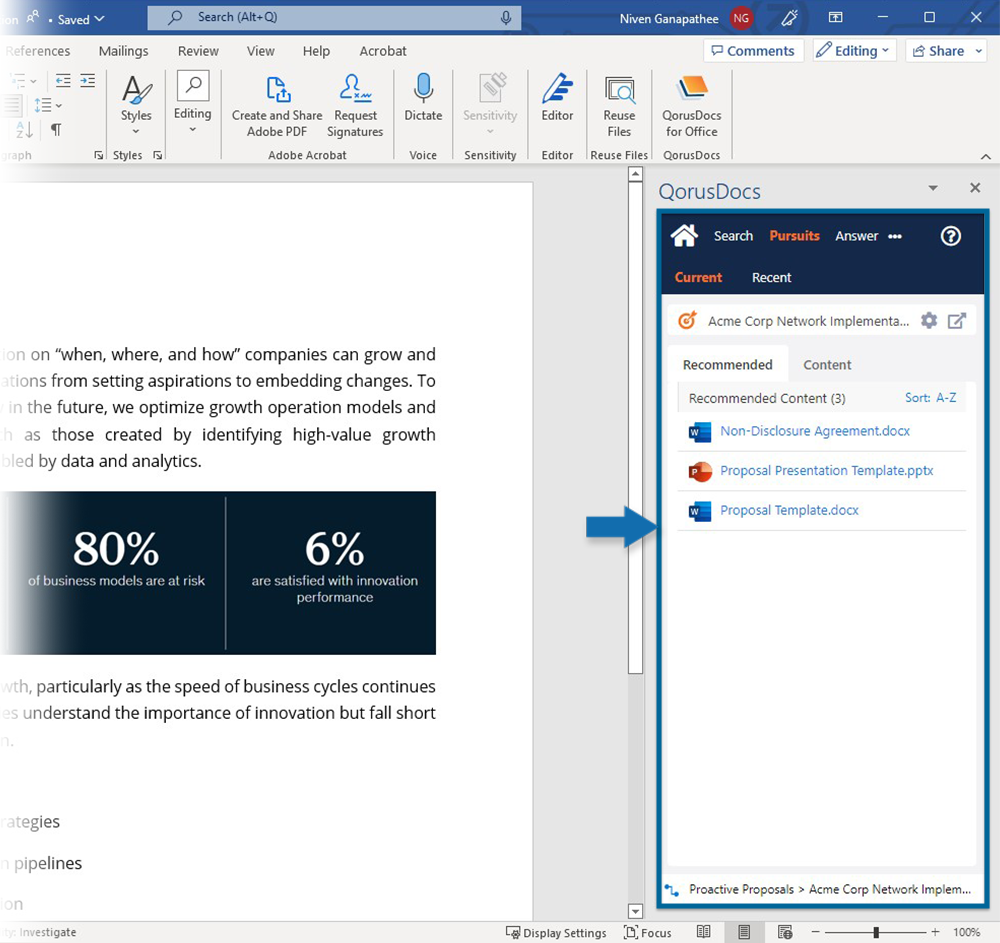1000x943 pixels.
Task: Click the Word icon beside Proposal Template.docx
Action: point(700,511)
